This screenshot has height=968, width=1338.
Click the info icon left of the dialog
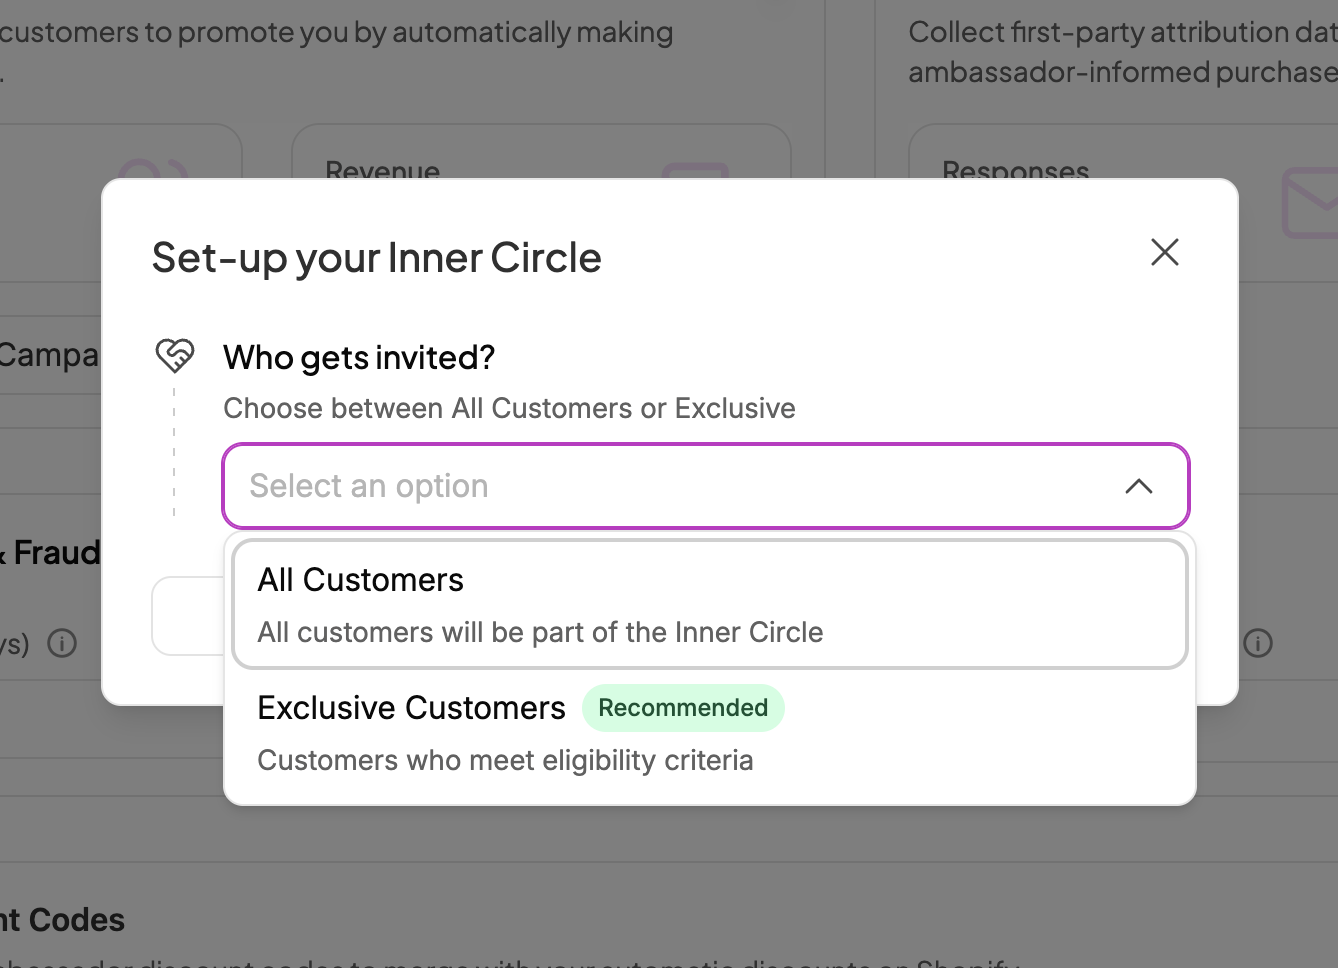[x=62, y=643]
